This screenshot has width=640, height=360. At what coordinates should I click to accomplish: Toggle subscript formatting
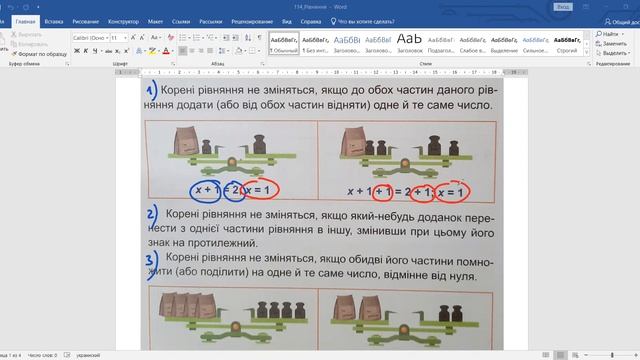[x=118, y=51]
